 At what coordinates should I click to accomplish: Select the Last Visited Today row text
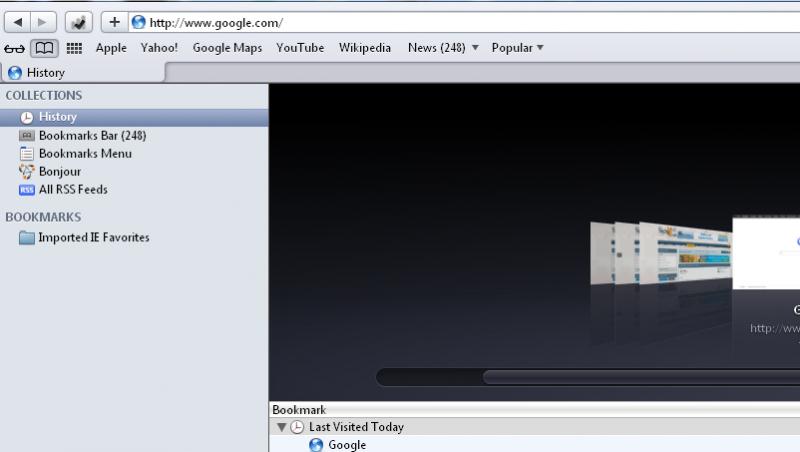click(356, 427)
